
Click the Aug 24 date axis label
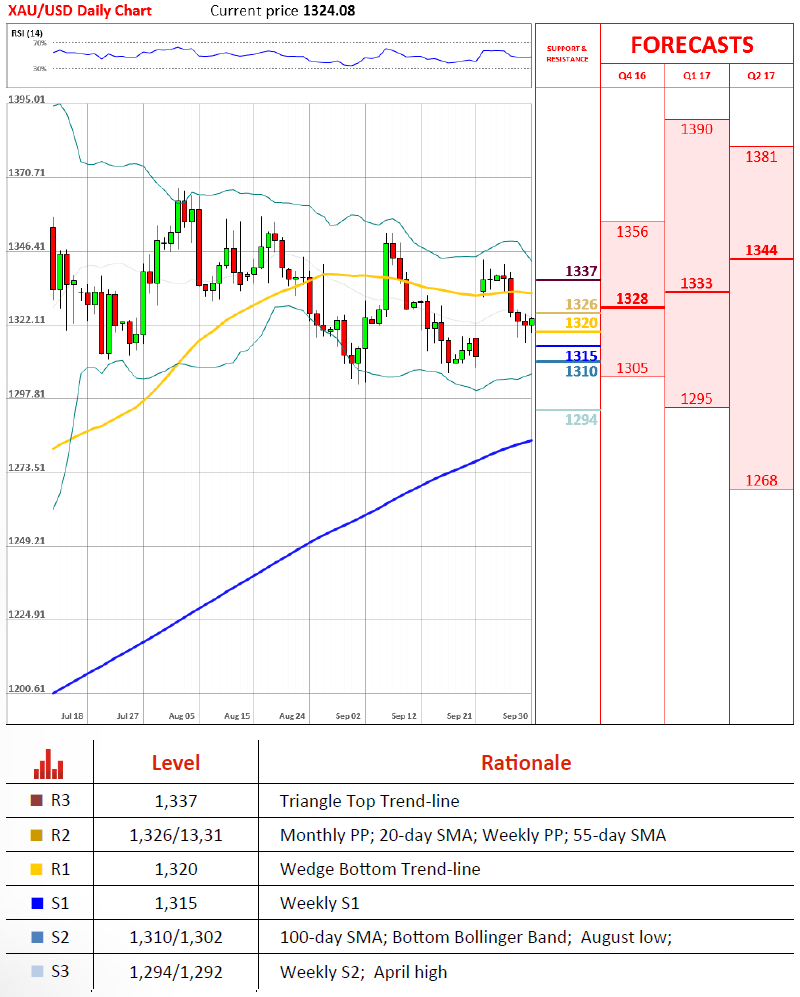292,716
